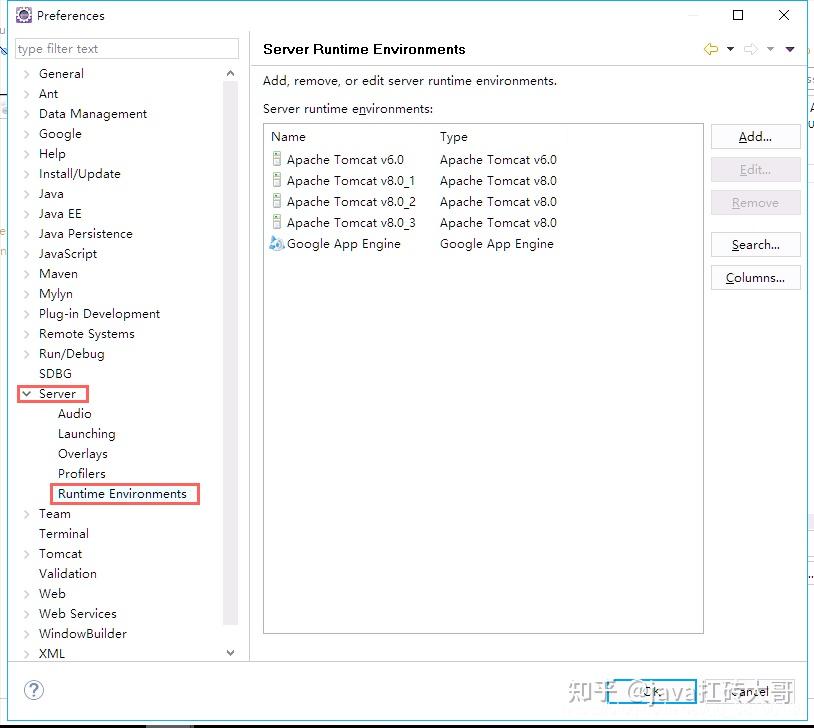Click the Search... button

tap(755, 245)
